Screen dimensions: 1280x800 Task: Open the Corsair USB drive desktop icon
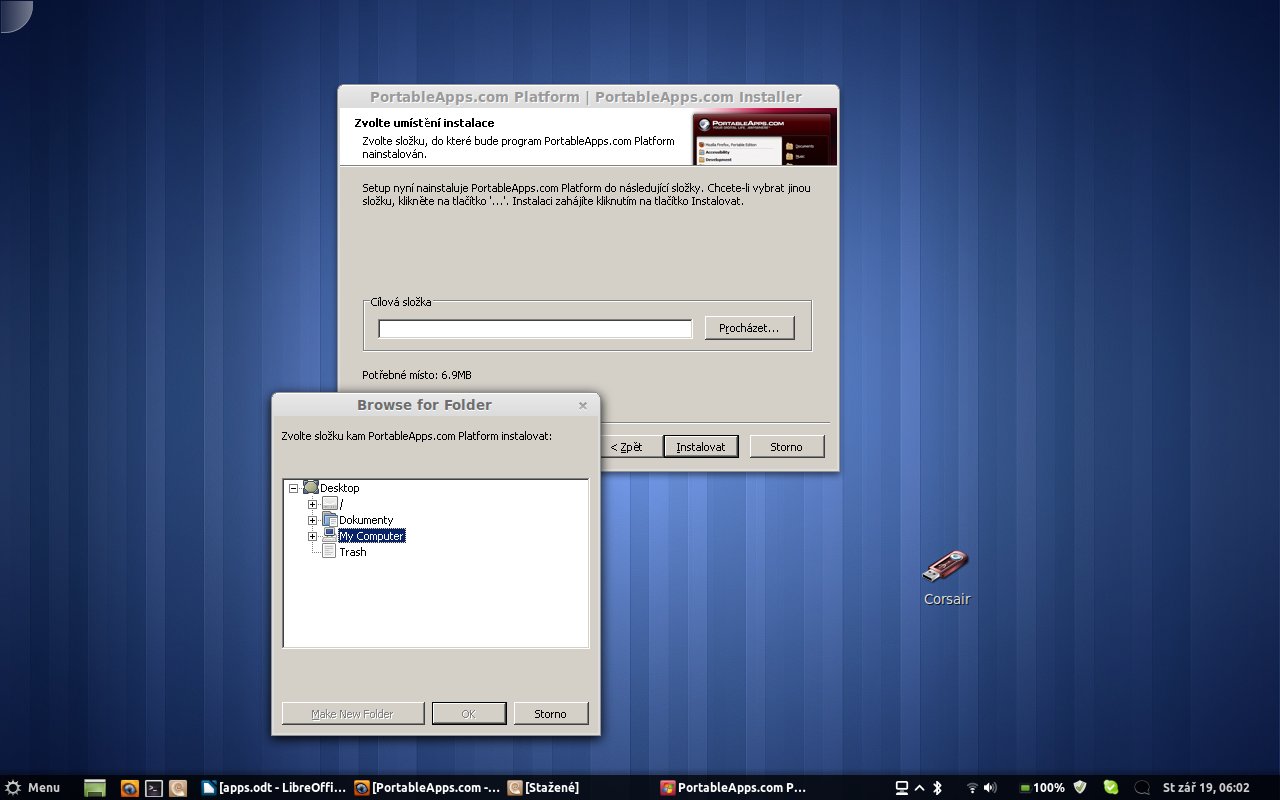click(945, 568)
